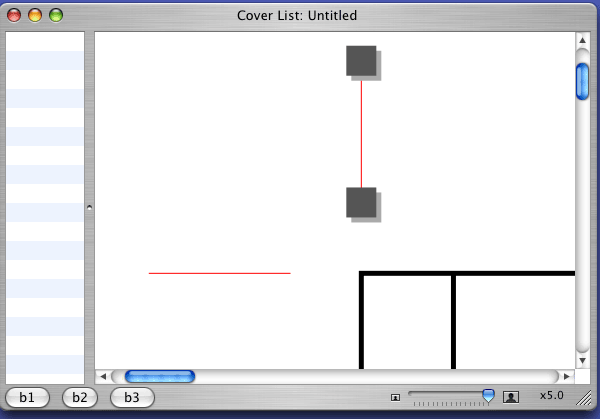Click the horizontal scrollbar right arrow

567,376
